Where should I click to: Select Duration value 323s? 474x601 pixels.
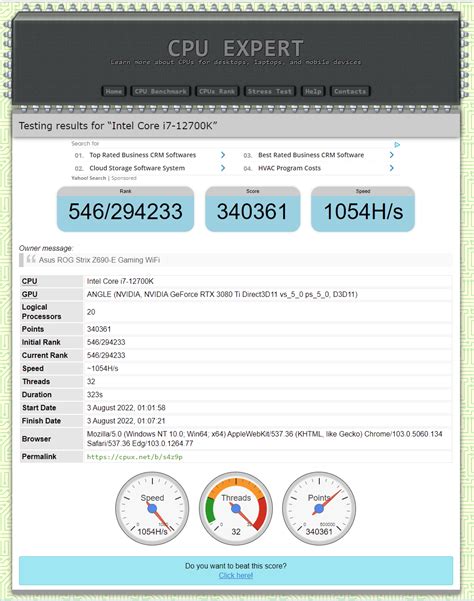point(95,394)
